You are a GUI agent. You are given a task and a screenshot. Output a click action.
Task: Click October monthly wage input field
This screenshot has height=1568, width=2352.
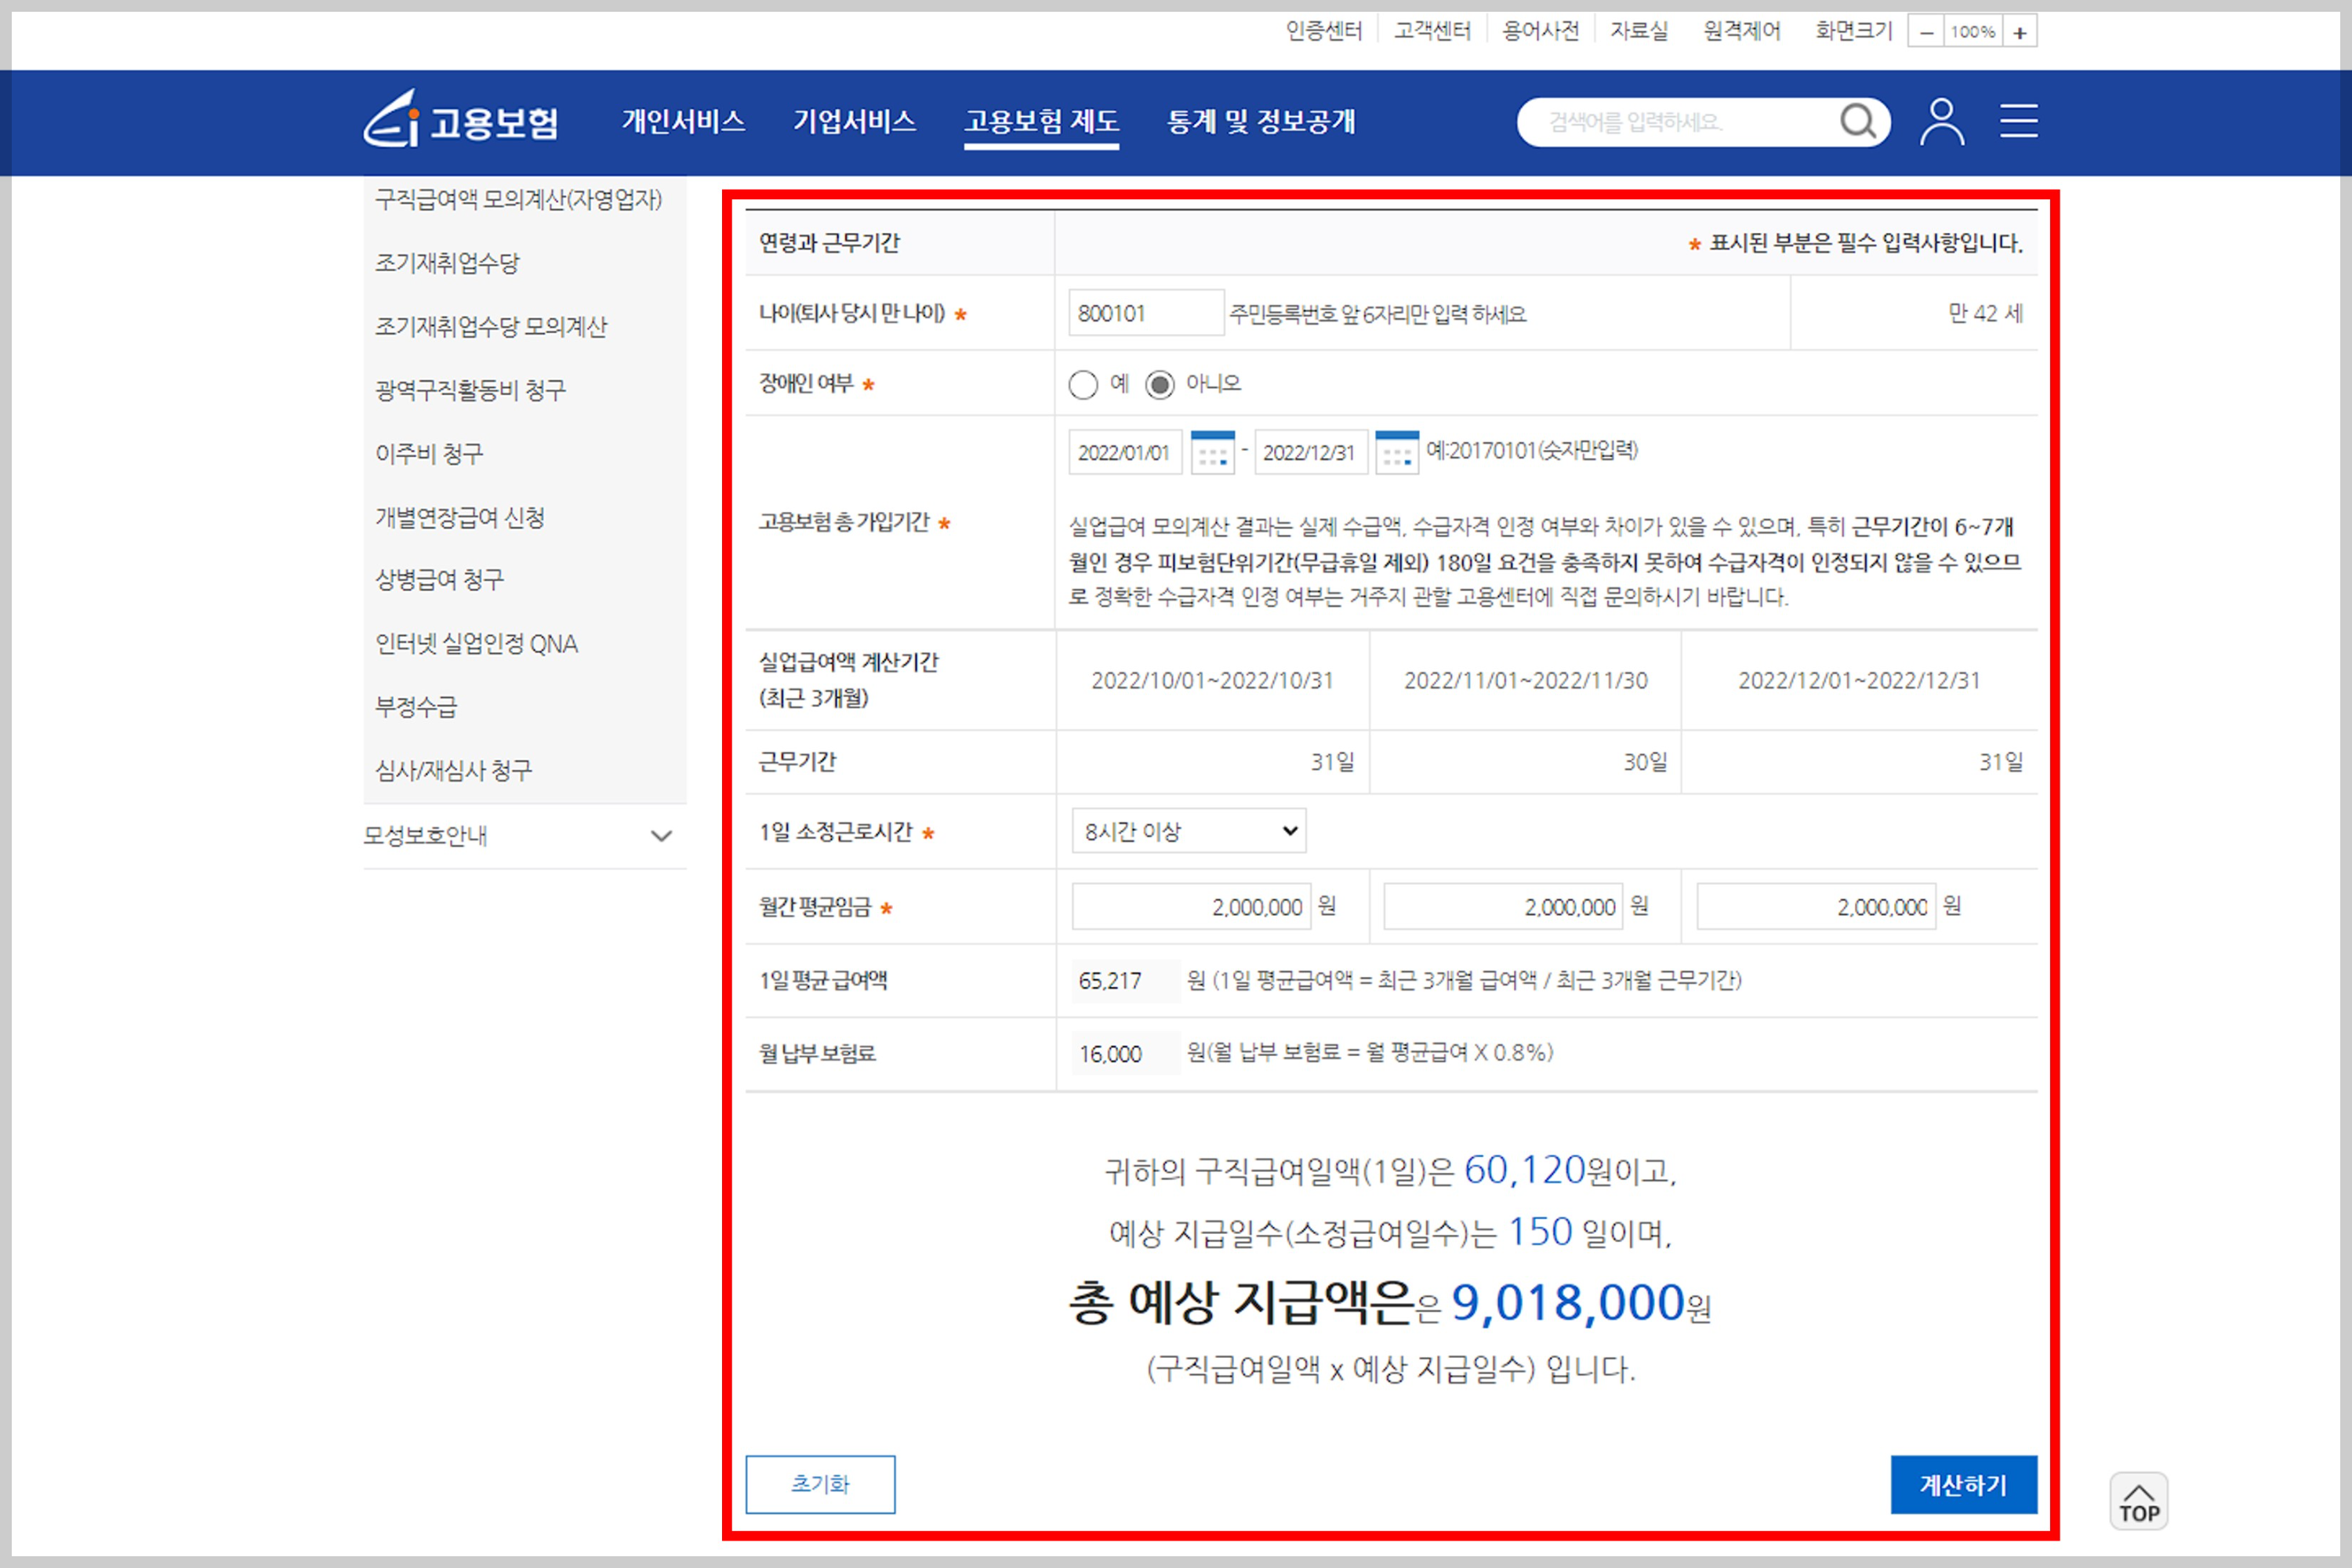[x=1191, y=906]
